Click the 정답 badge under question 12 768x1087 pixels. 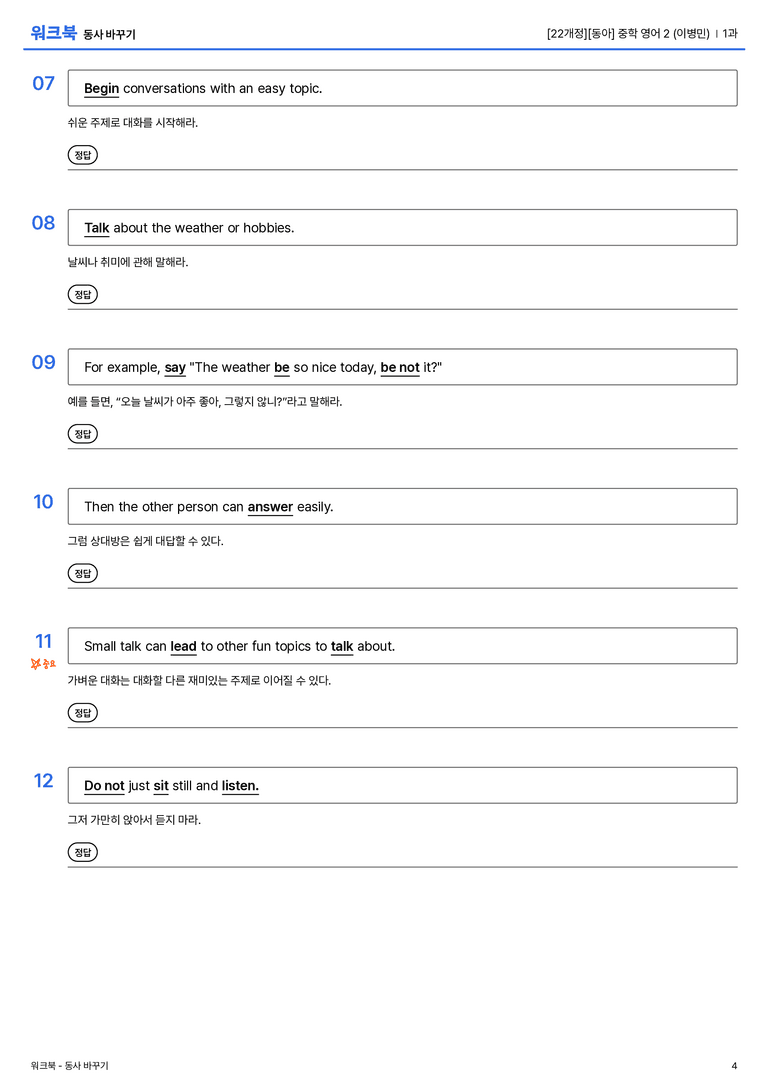(x=82, y=852)
